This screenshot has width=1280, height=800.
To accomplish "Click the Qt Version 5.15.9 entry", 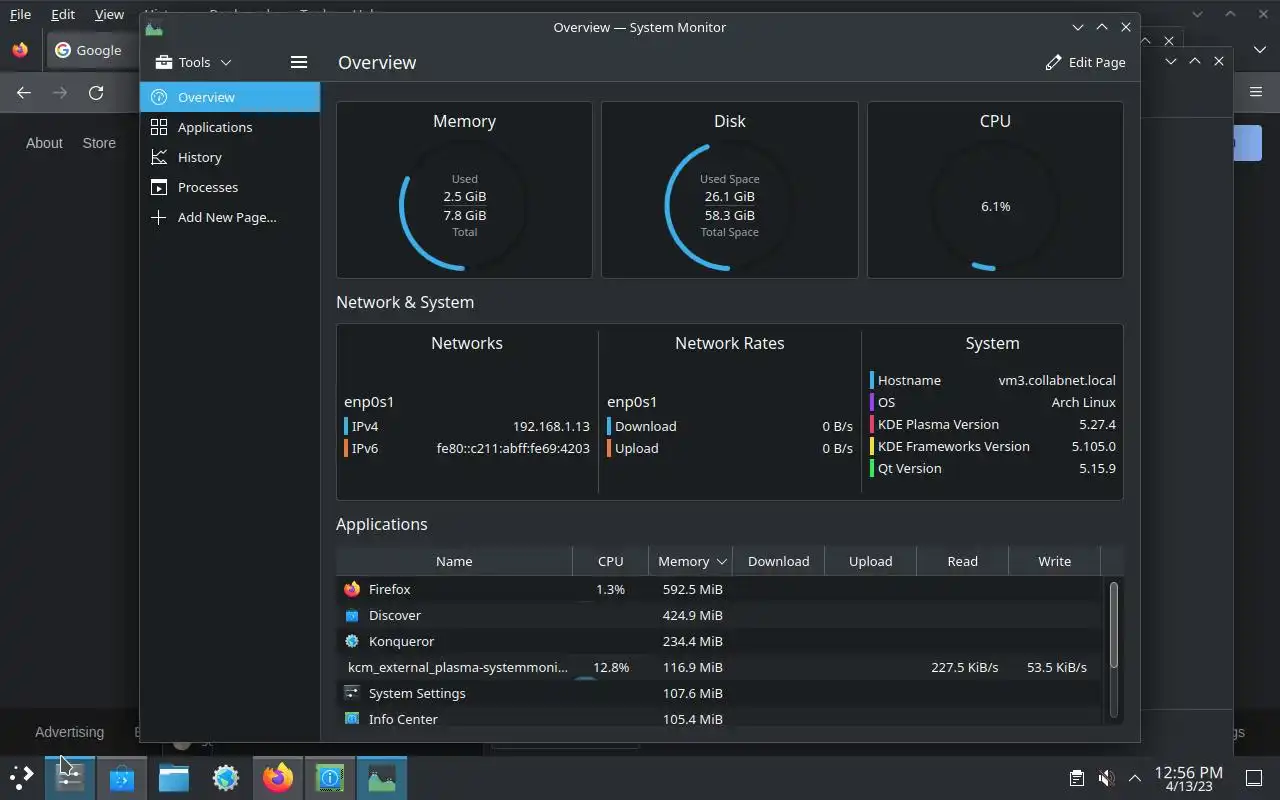I will pos(993,468).
